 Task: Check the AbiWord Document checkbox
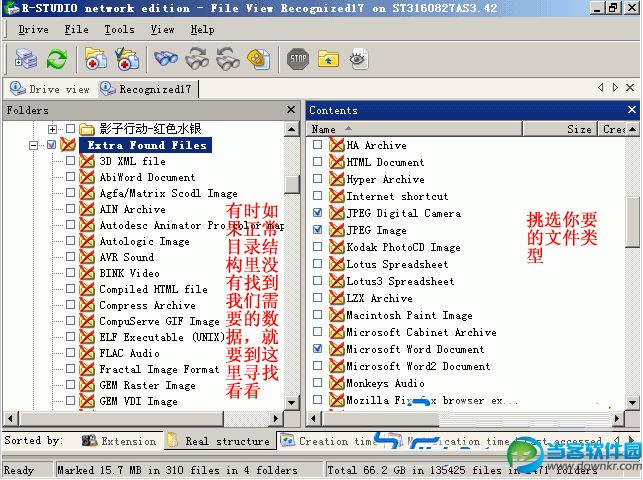point(71,176)
